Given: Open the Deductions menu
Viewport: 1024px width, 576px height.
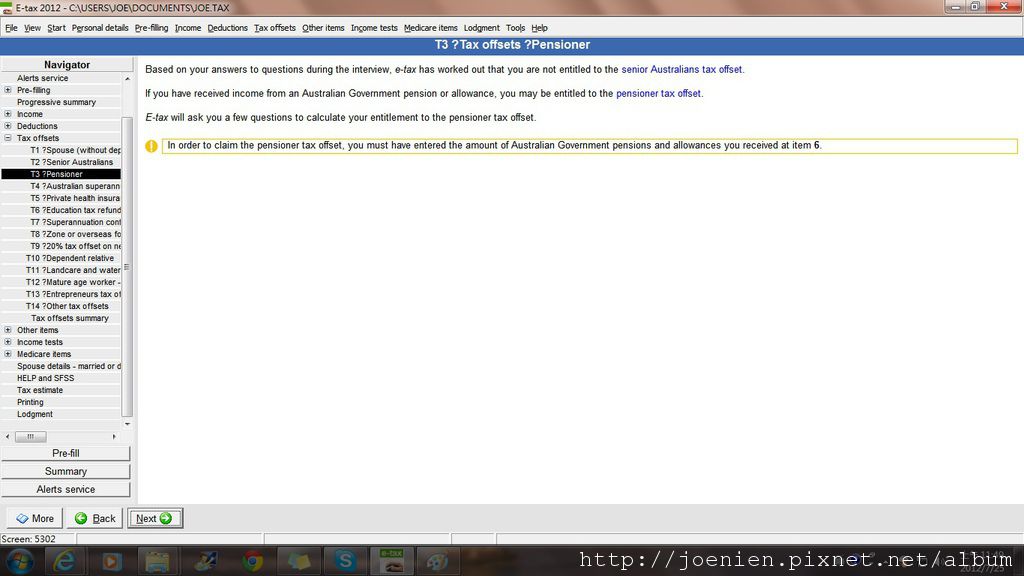Looking at the screenshot, I should click(x=227, y=28).
